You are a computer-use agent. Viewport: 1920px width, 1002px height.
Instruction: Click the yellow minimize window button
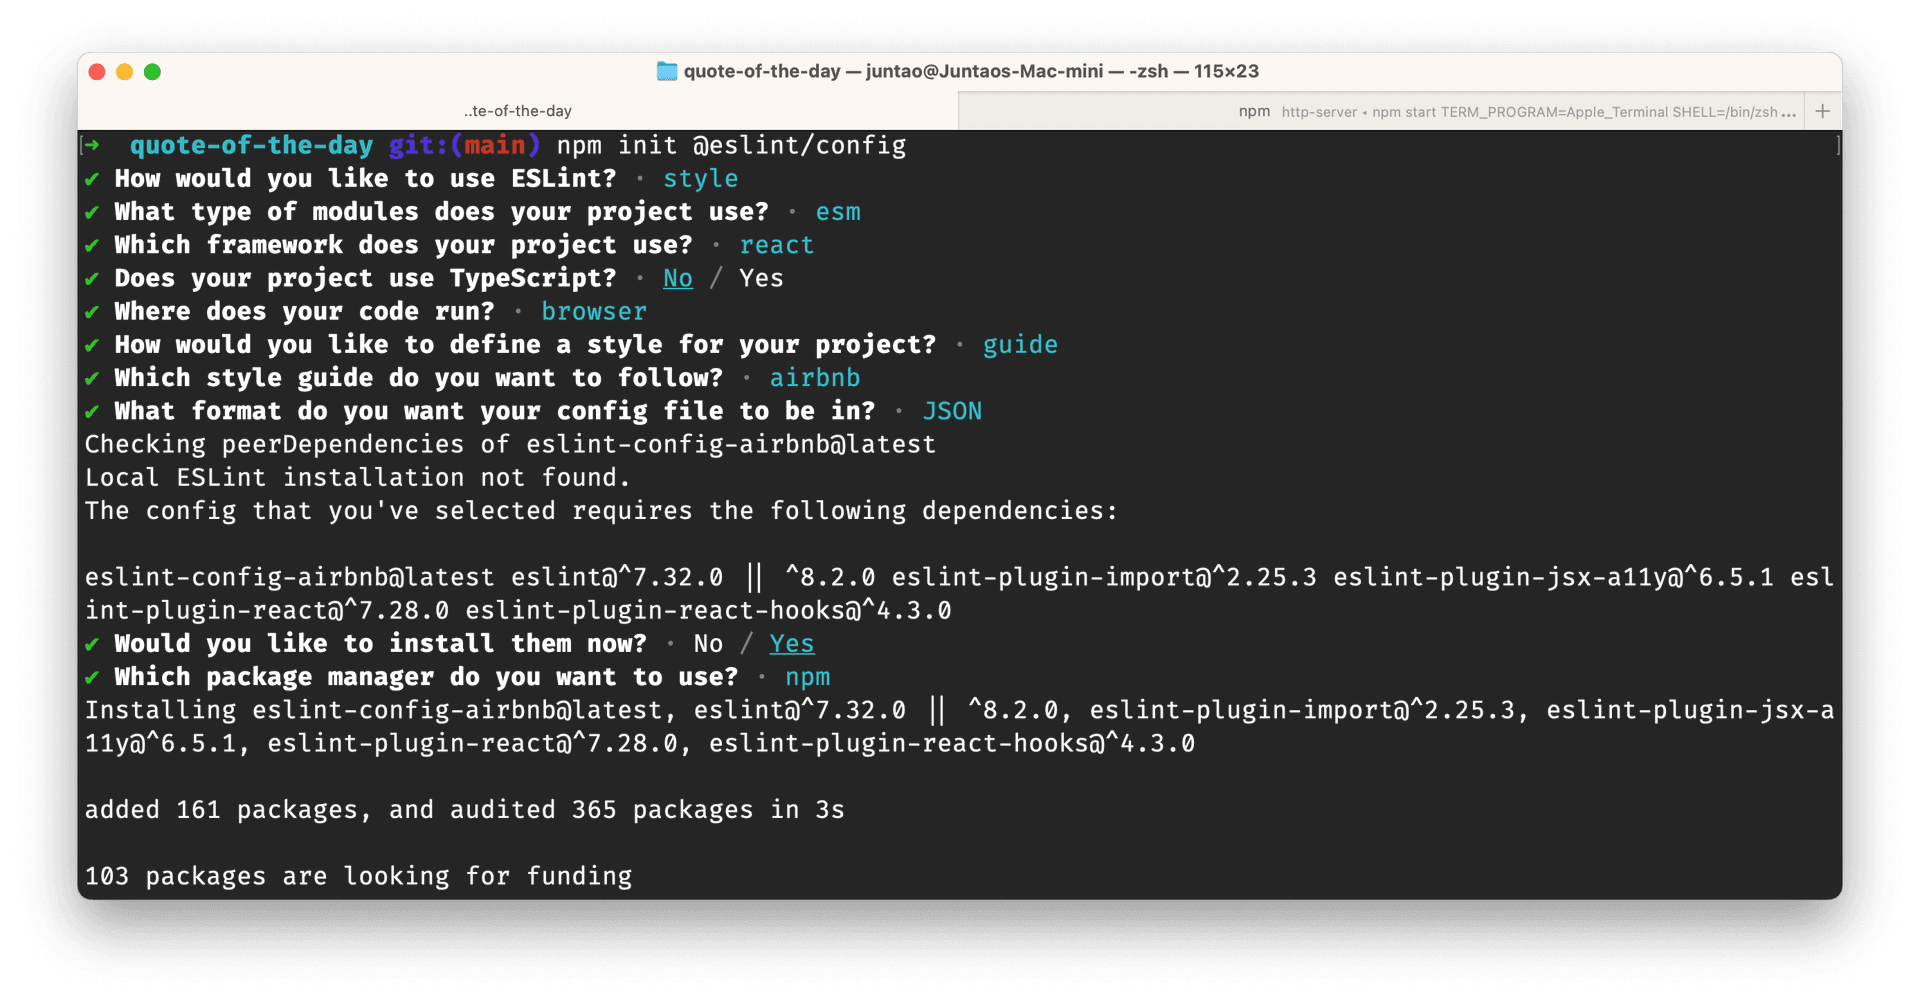(x=125, y=72)
